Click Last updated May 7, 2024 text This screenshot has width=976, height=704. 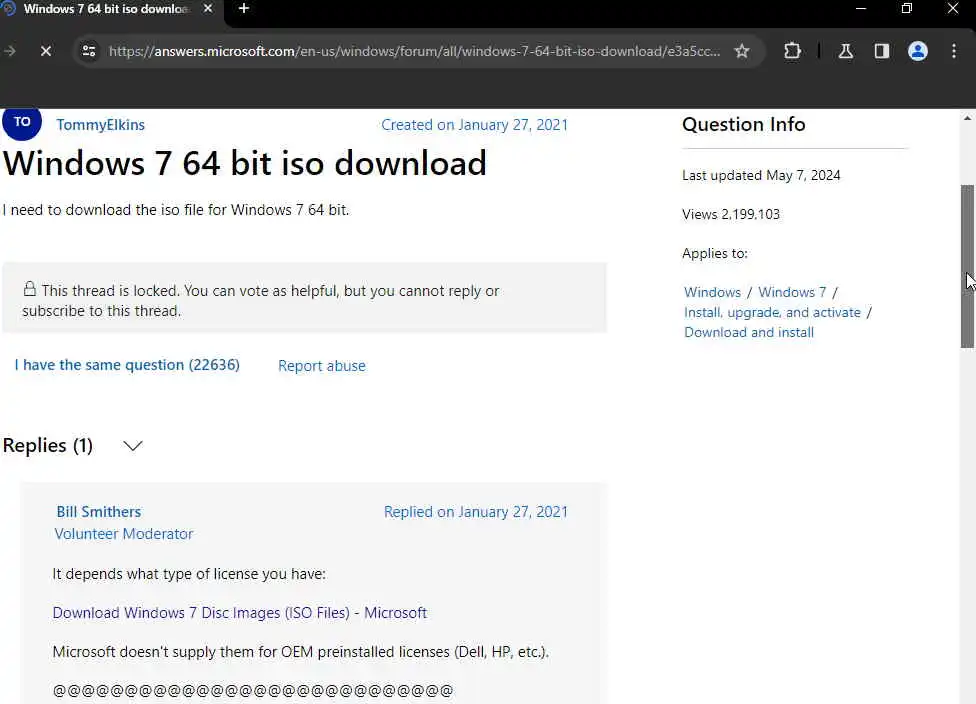pos(761,176)
